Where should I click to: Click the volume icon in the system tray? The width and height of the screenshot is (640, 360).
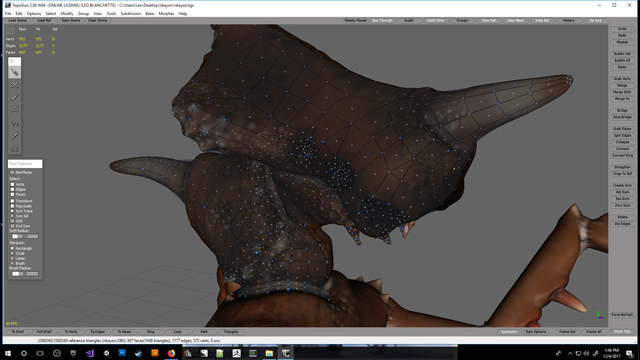click(x=586, y=353)
